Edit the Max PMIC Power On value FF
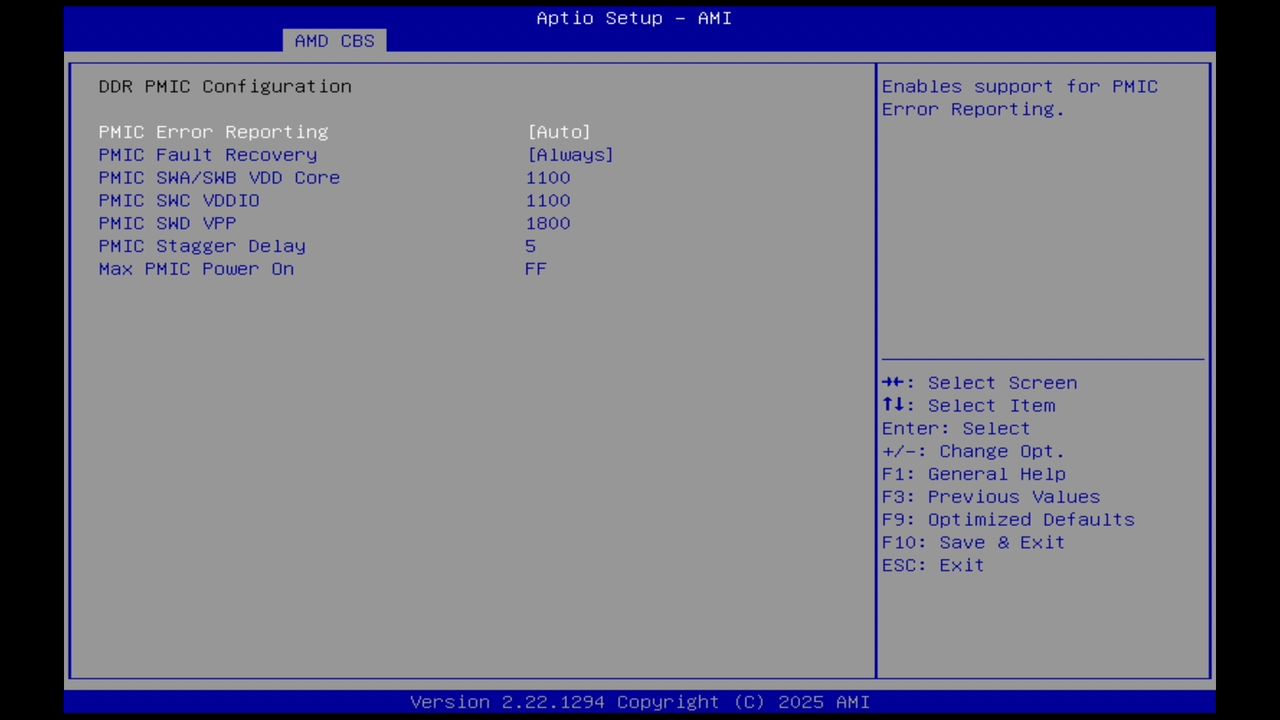Viewport: 1280px width, 720px height. [536, 268]
